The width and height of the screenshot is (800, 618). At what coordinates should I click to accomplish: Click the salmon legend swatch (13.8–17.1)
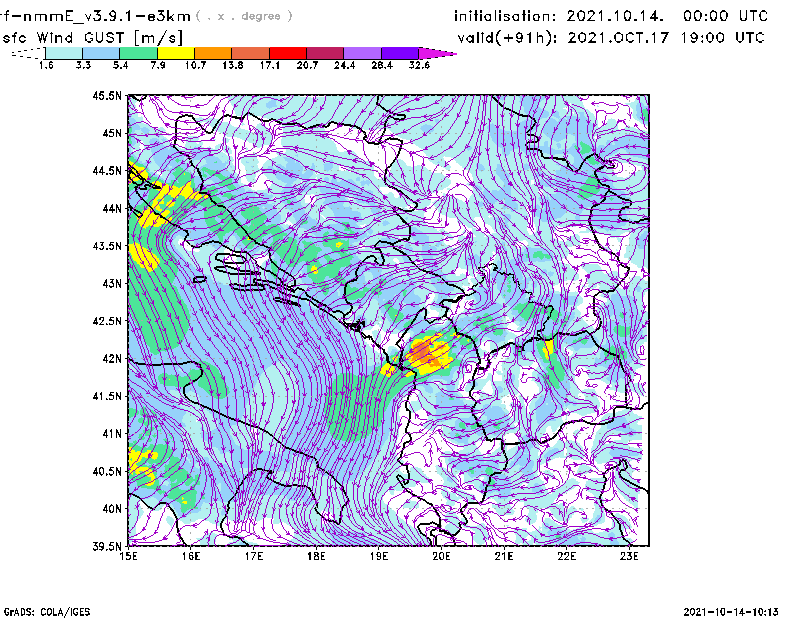251,53
